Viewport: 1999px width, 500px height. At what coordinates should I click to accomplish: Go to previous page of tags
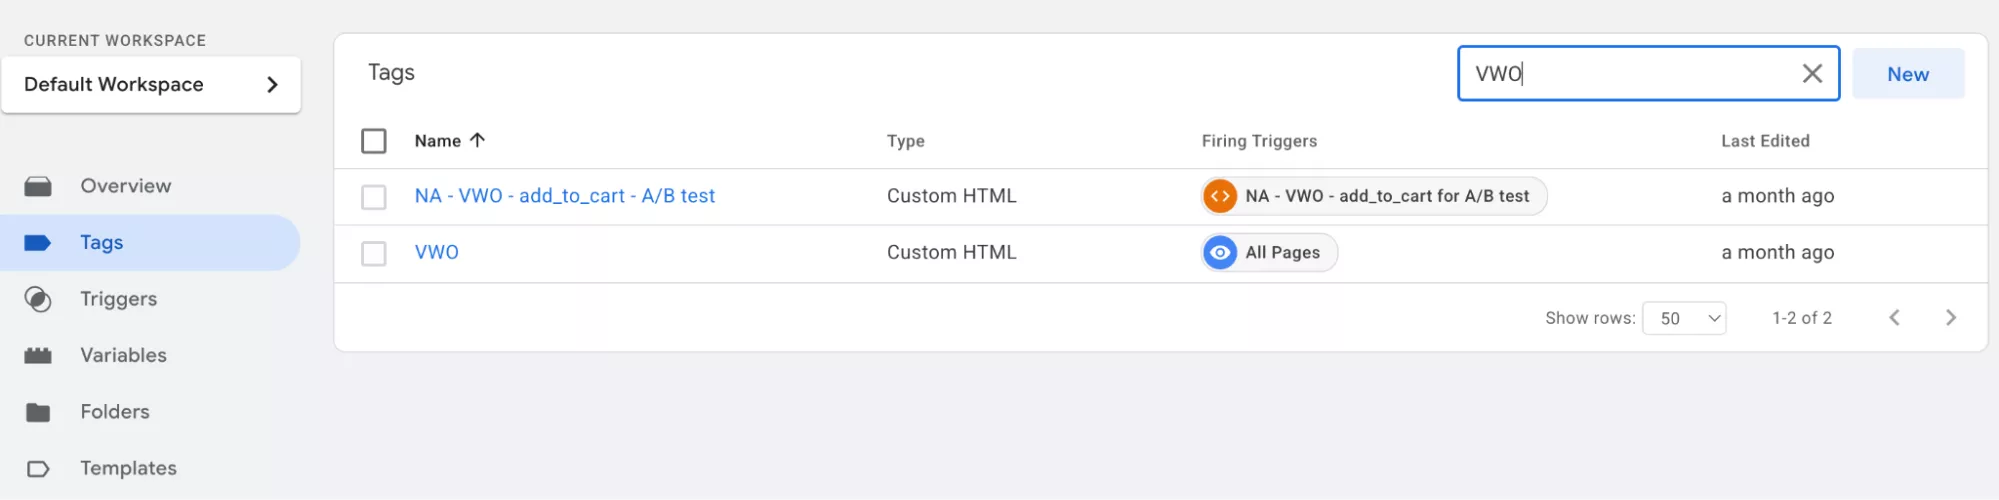pyautogui.click(x=1894, y=318)
